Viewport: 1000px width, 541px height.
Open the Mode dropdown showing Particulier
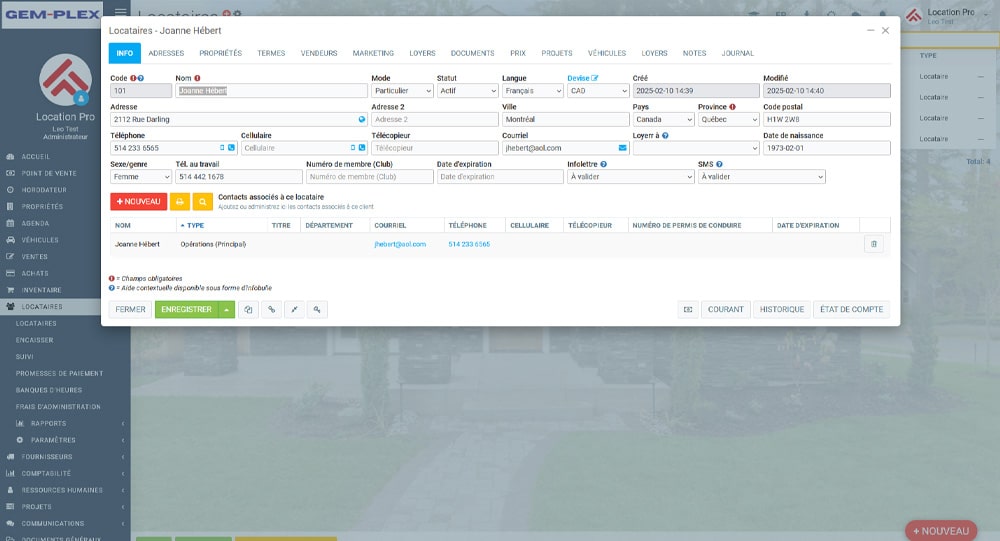[x=401, y=91]
